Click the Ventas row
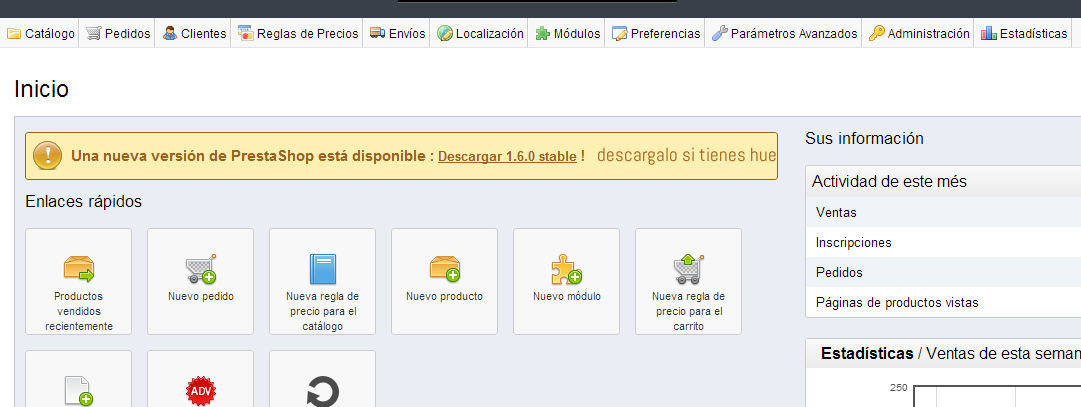 coord(943,212)
